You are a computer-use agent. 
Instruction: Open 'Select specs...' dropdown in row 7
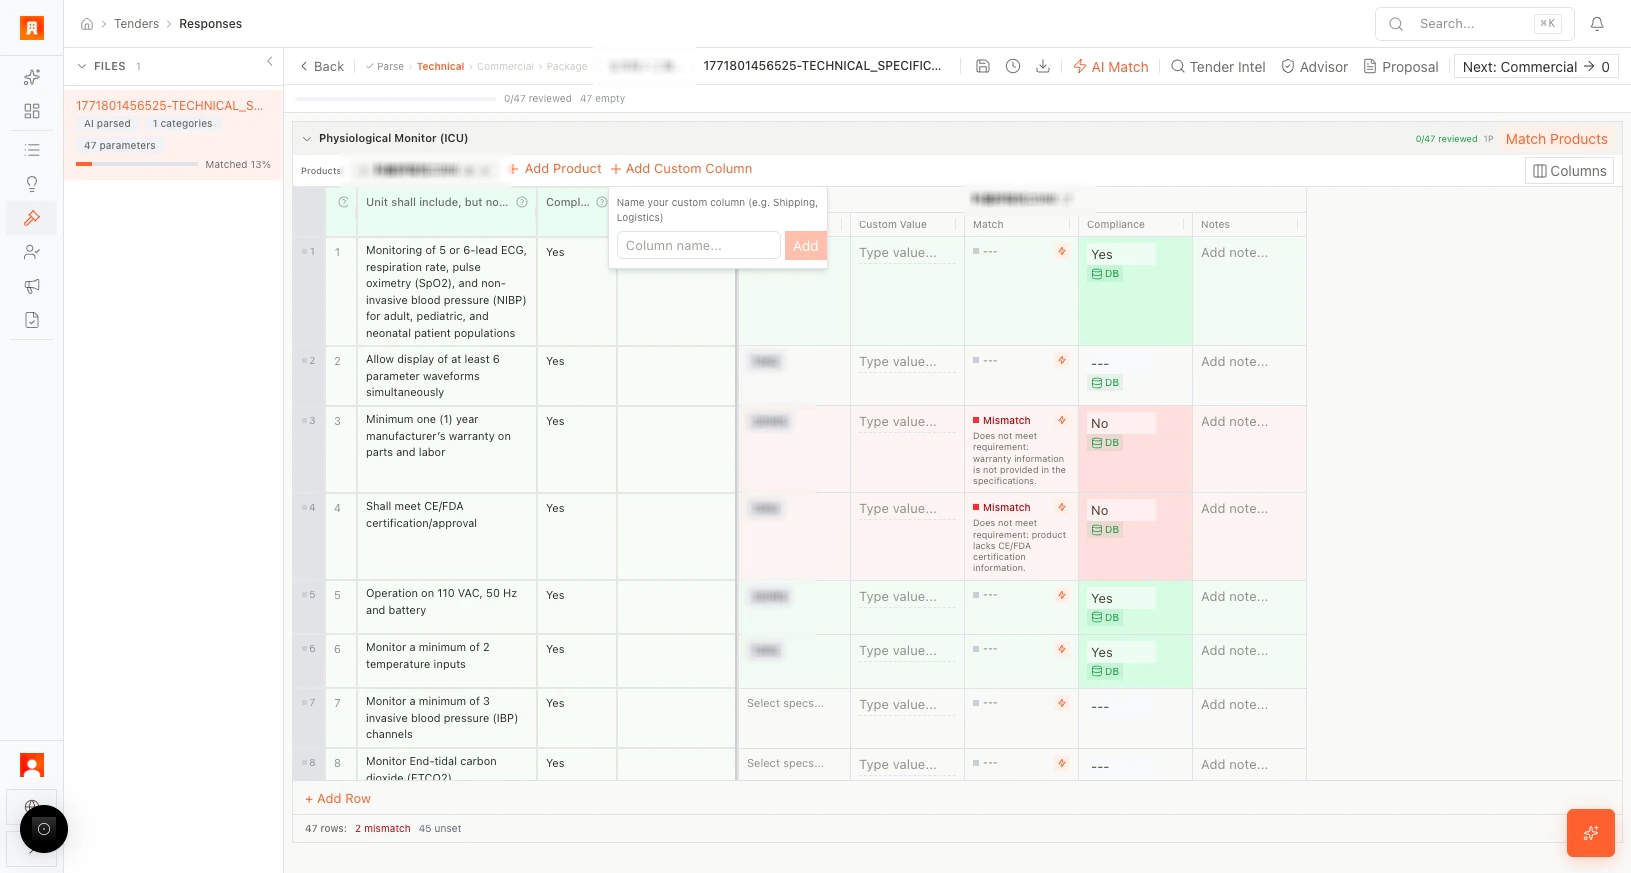(x=786, y=704)
